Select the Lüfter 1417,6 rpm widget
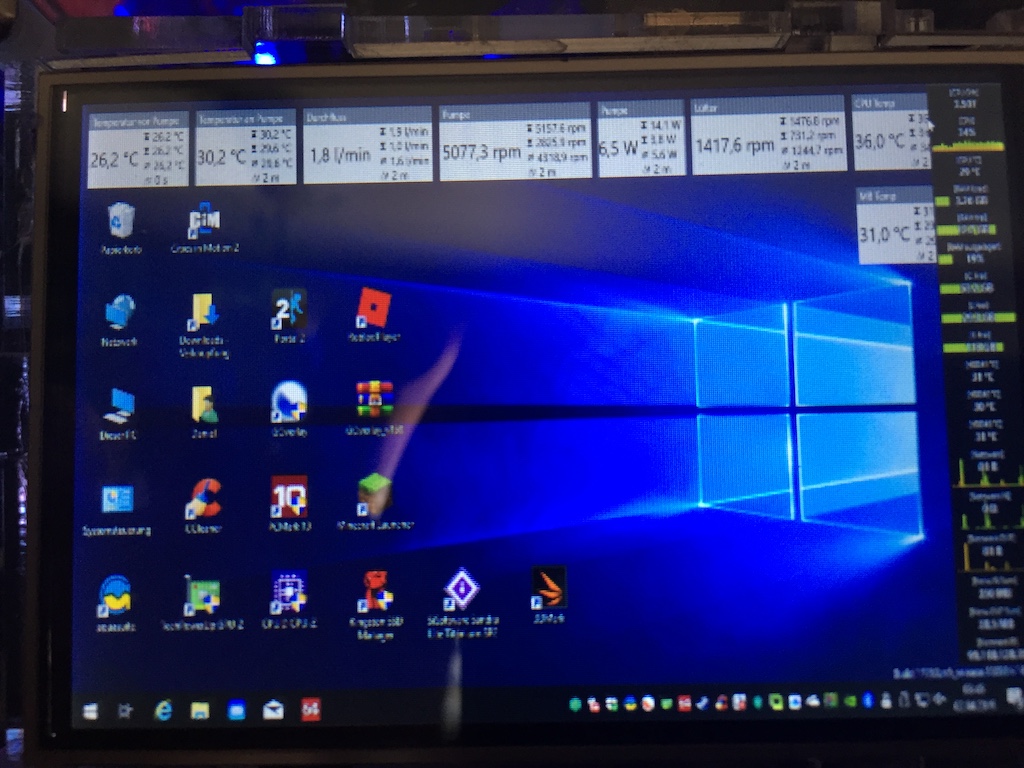 769,136
